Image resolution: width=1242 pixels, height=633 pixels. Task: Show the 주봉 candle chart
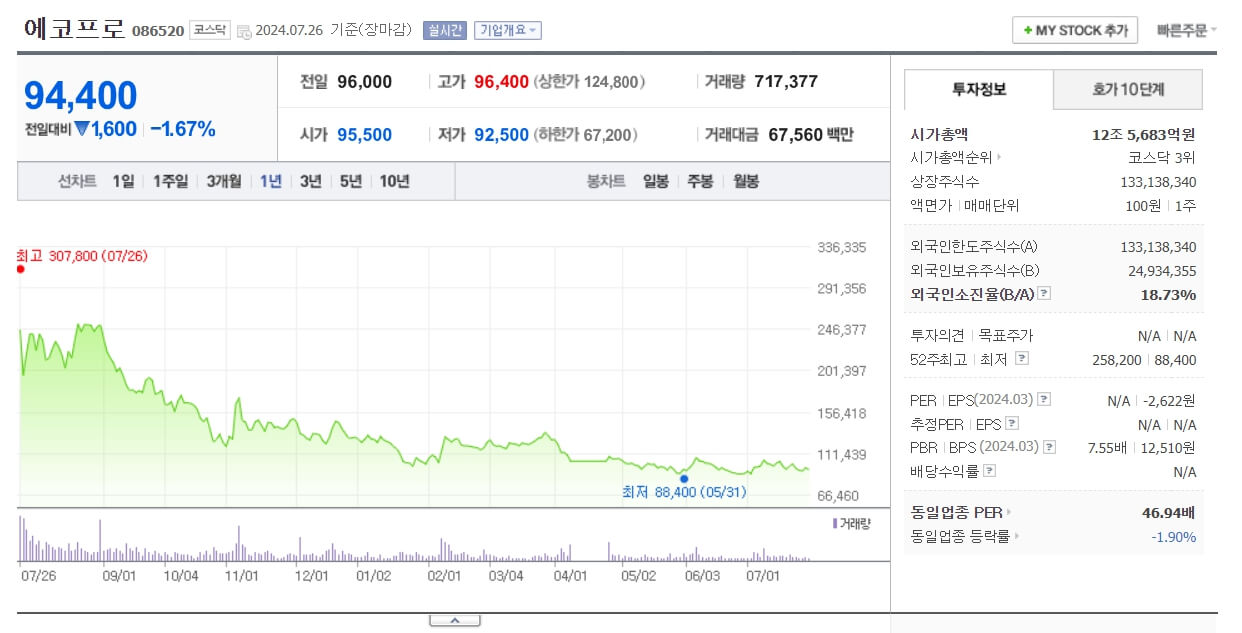701,181
